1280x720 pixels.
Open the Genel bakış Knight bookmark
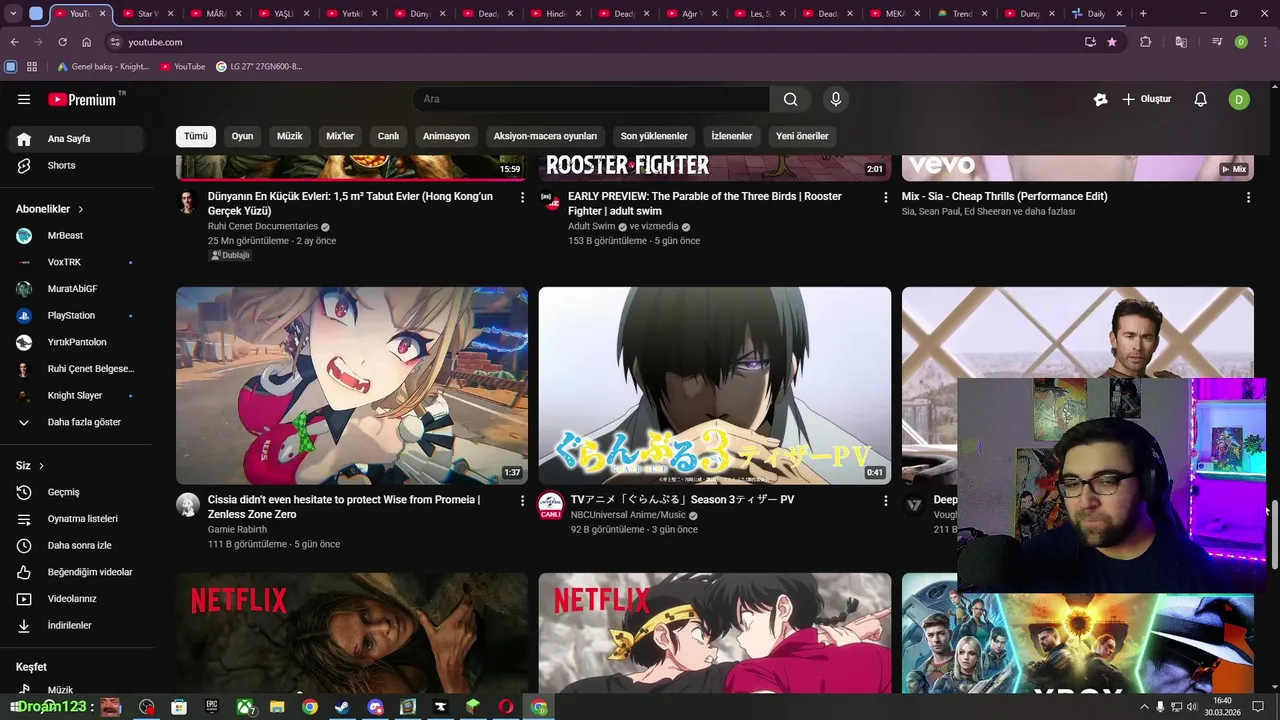[x=103, y=67]
